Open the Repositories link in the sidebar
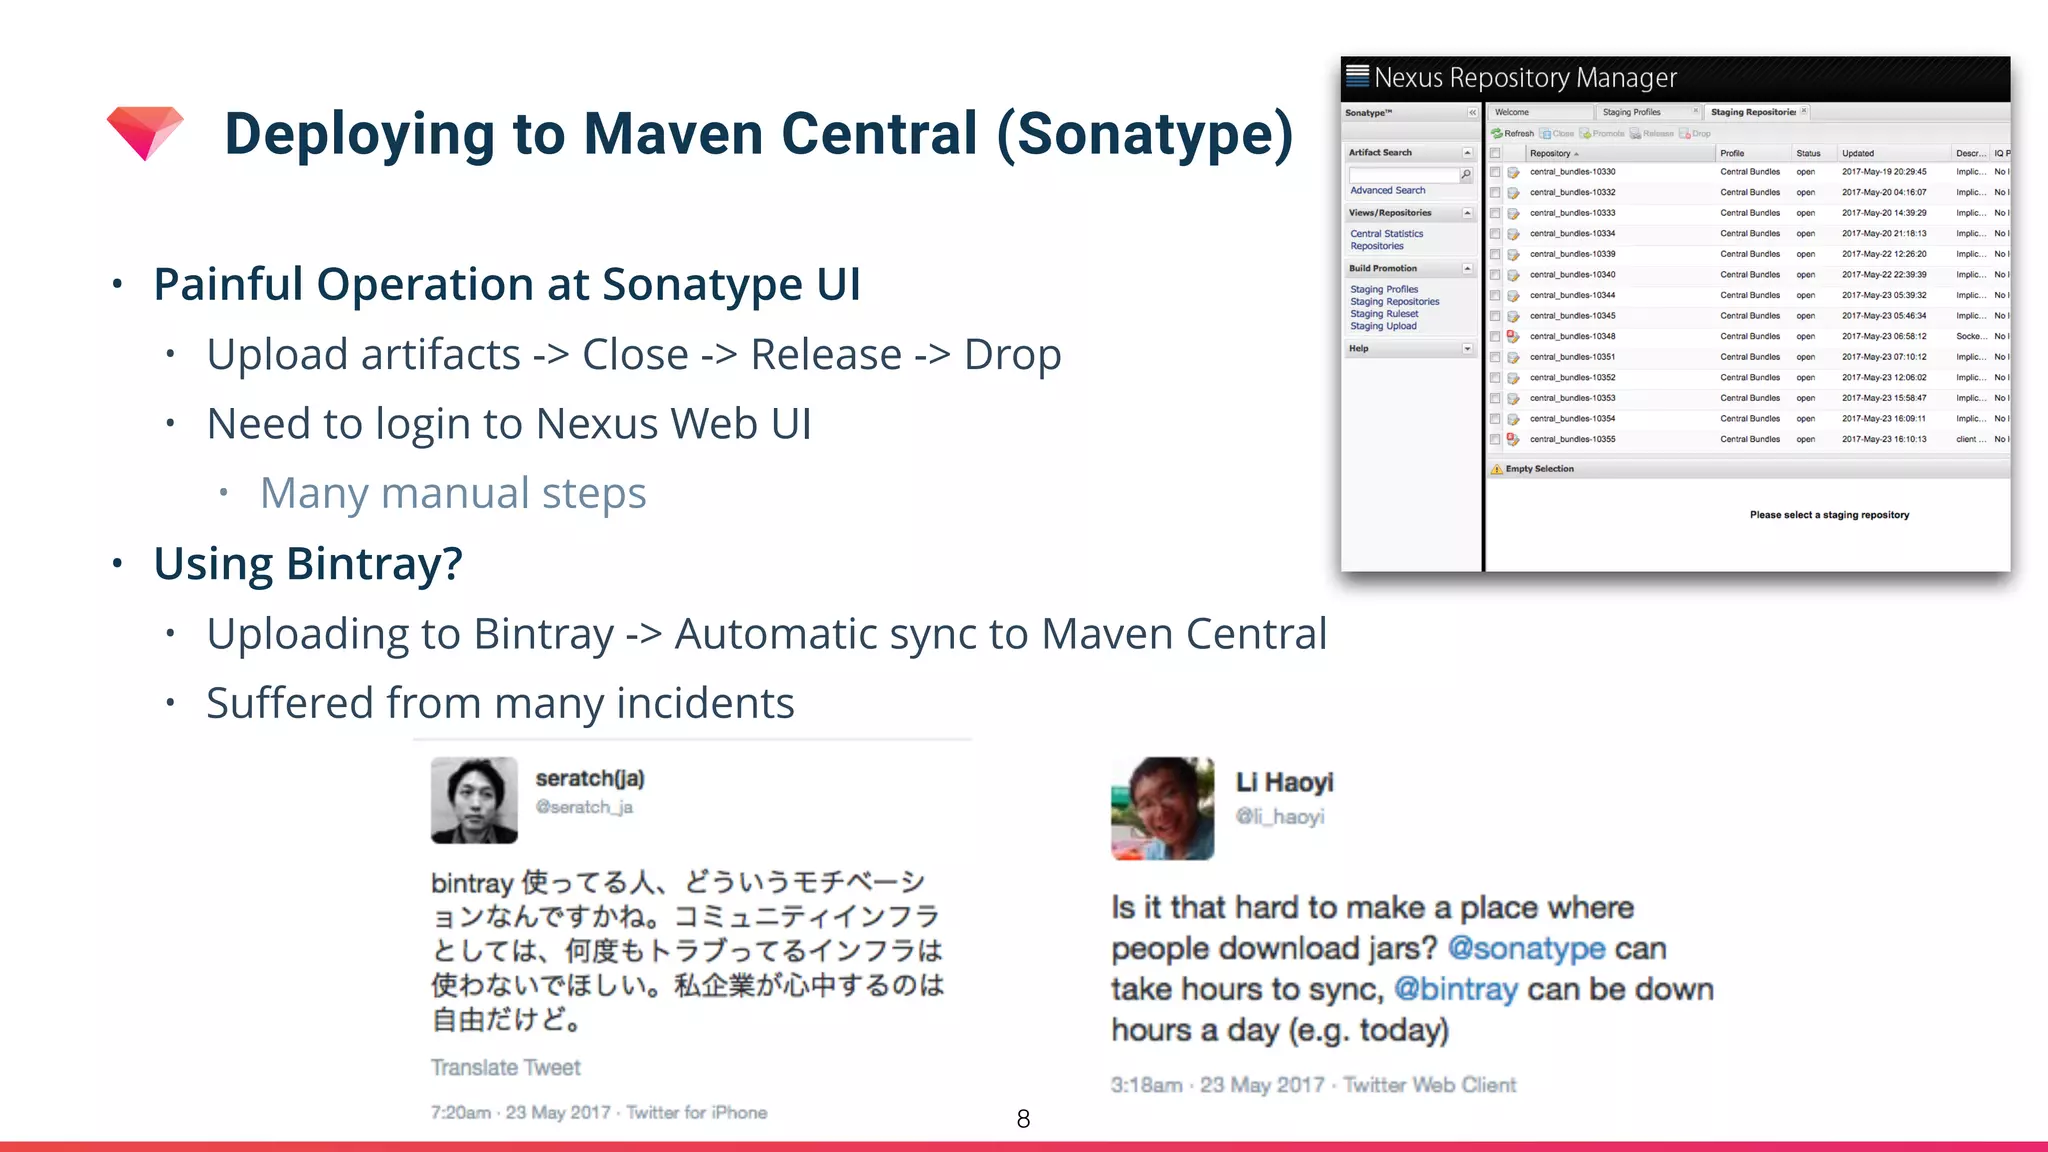2048x1152 pixels. point(1377,246)
